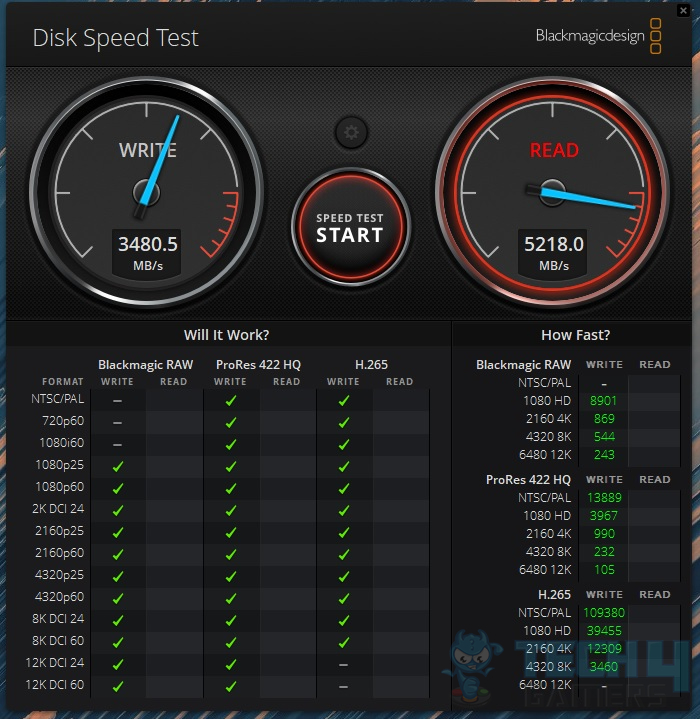Click the H.265 write dash for 12K DCI 24
The height and width of the screenshot is (719, 700).
[x=343, y=664]
